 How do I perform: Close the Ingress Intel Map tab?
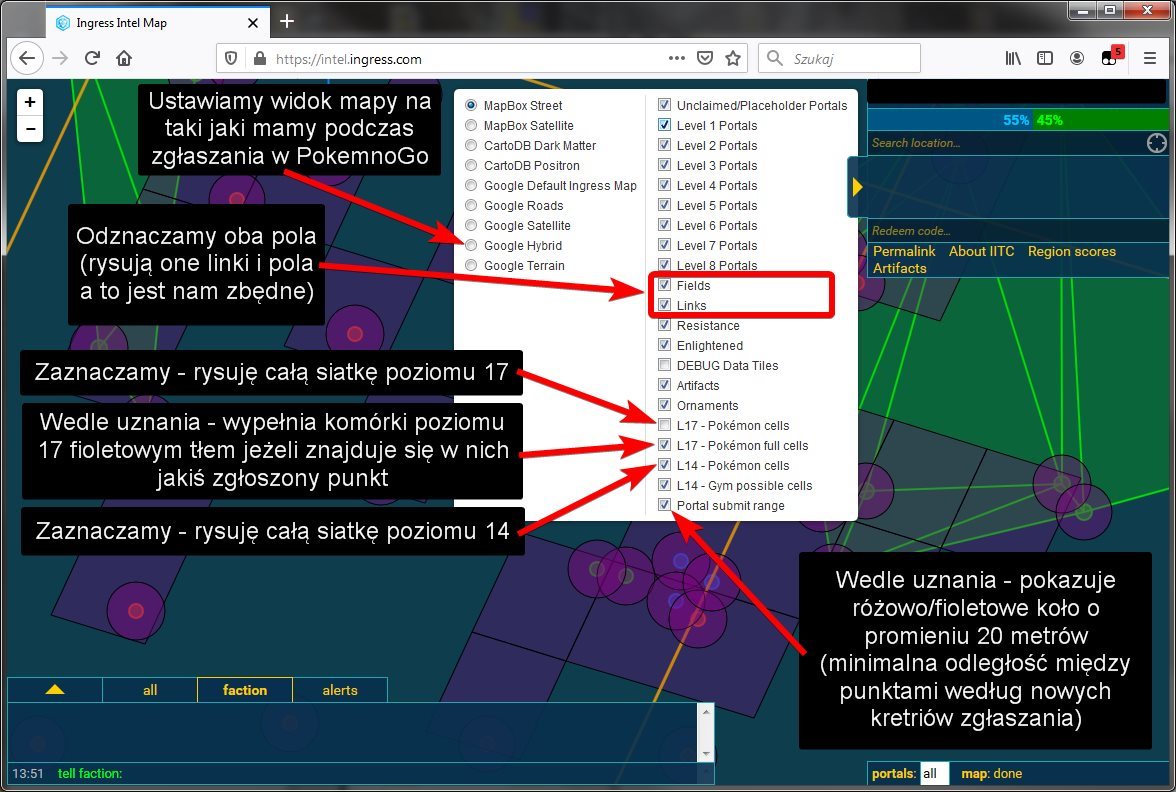pos(253,23)
